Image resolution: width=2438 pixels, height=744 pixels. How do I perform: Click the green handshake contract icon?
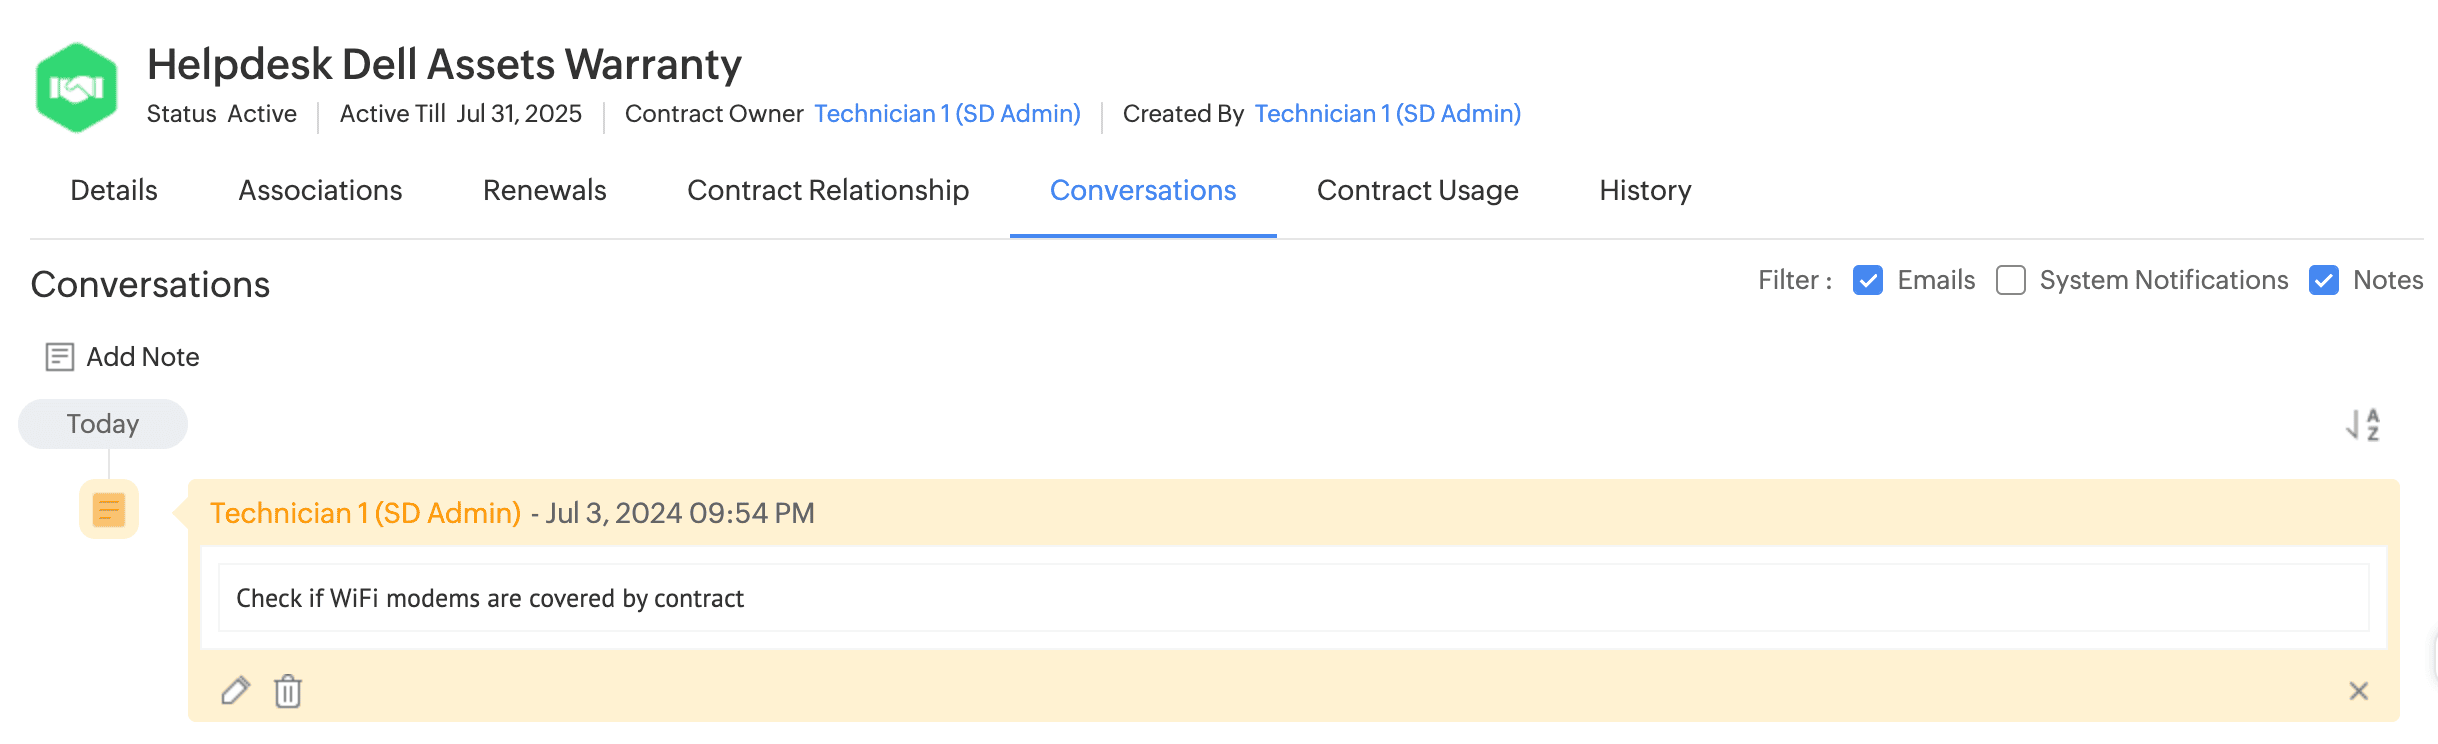[76, 88]
